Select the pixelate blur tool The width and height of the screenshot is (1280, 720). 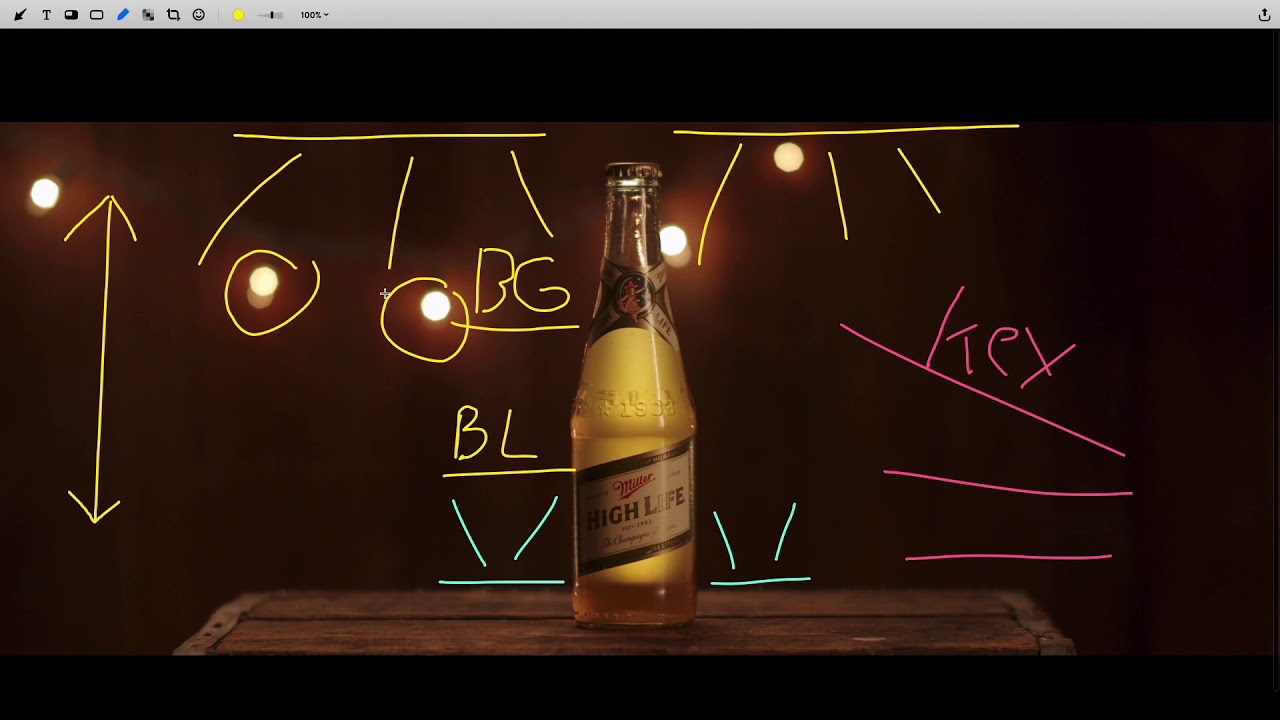pyautogui.click(x=148, y=15)
